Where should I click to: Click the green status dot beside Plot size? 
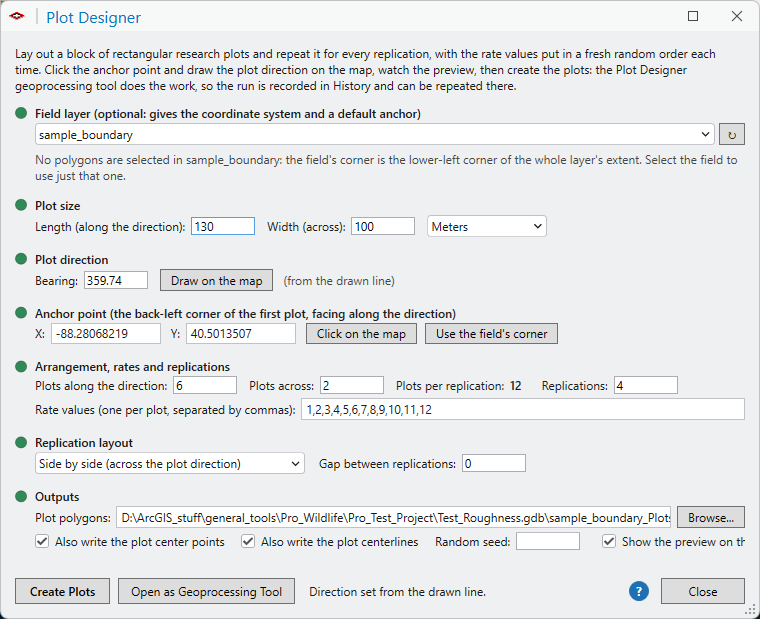click(21, 205)
